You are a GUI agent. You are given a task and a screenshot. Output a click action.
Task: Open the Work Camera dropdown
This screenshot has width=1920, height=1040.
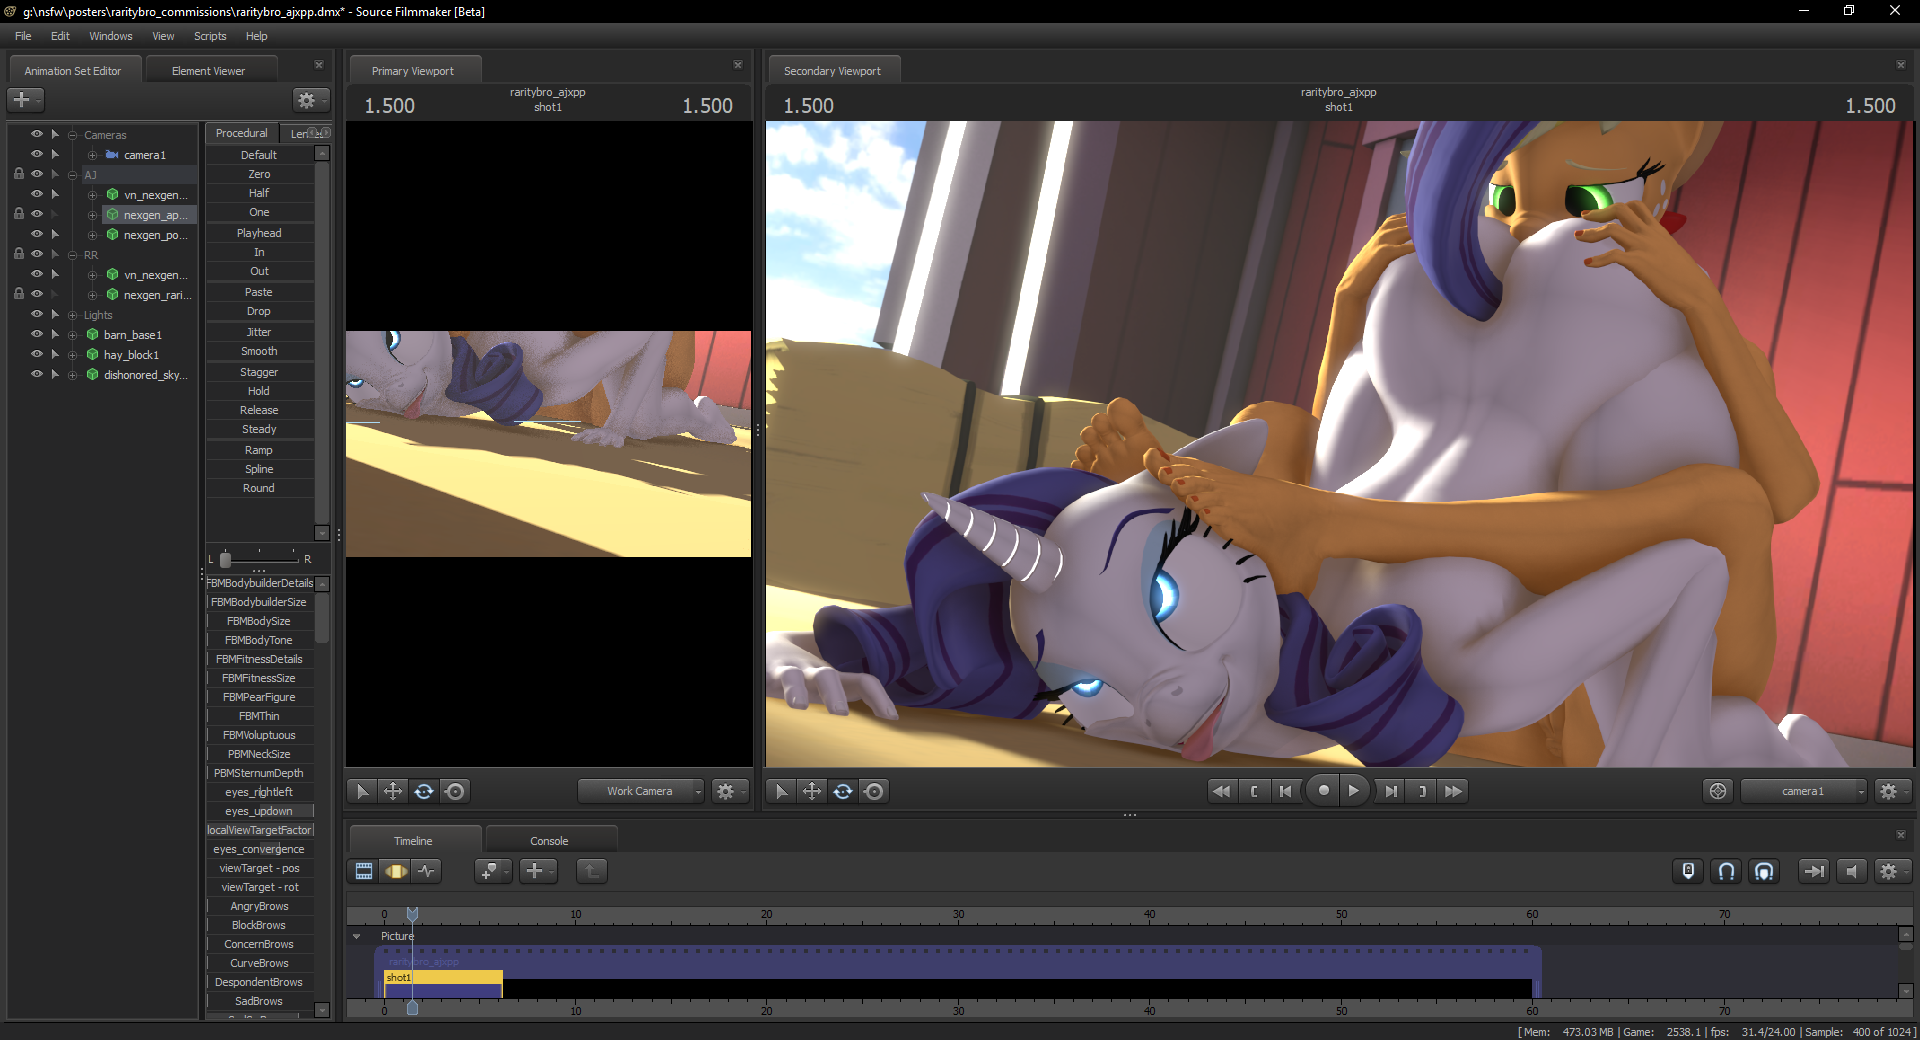click(x=641, y=791)
